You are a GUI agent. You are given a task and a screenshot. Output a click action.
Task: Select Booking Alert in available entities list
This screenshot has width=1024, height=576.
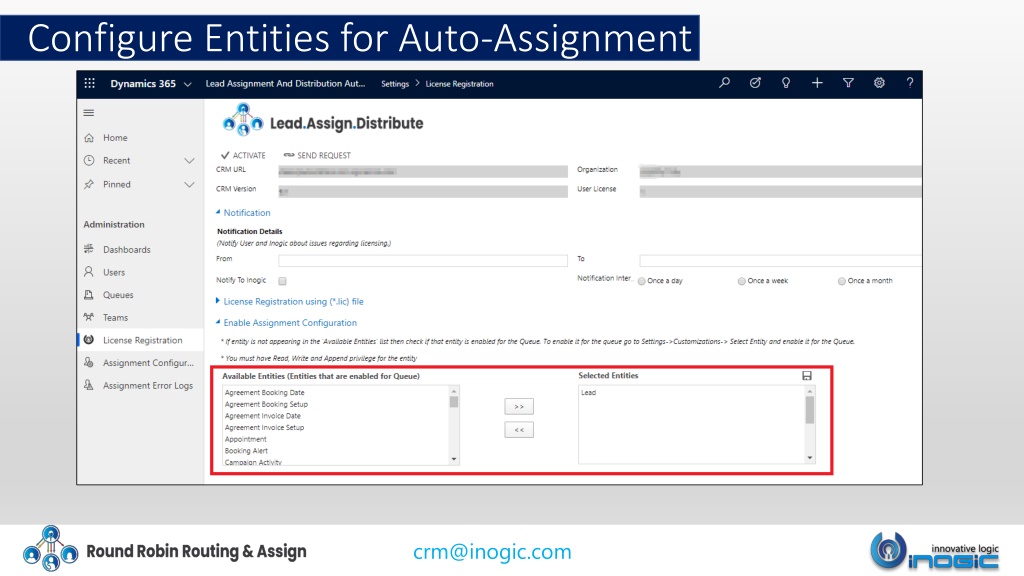click(x=246, y=451)
